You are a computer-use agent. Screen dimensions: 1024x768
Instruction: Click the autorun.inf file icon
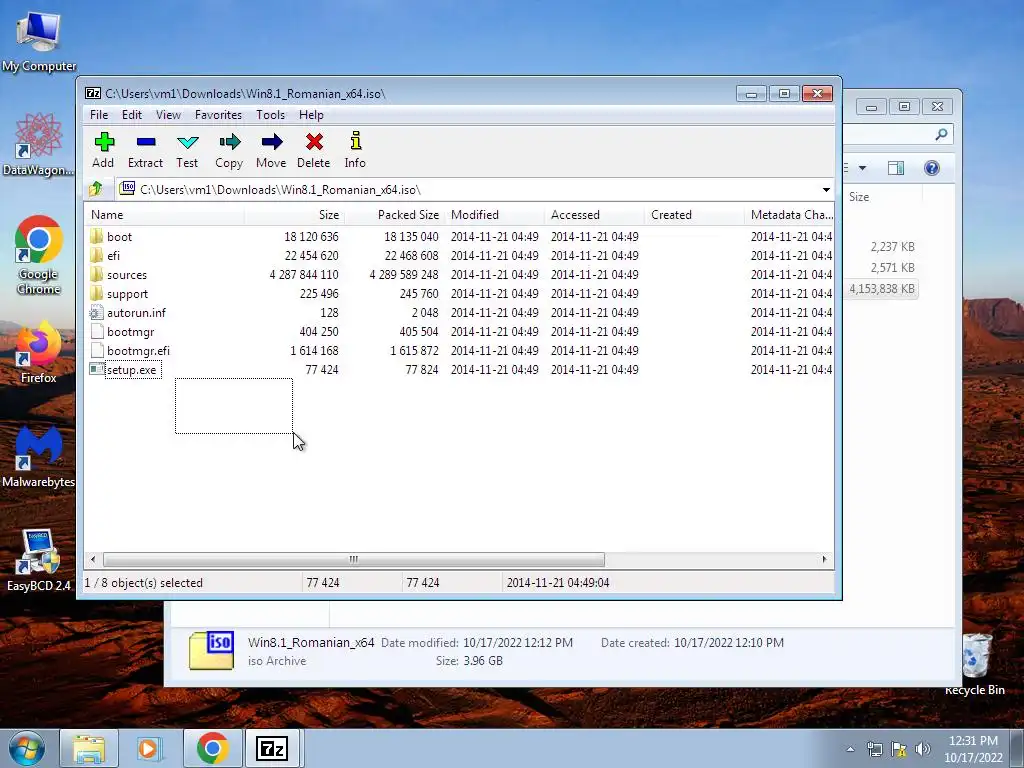97,312
